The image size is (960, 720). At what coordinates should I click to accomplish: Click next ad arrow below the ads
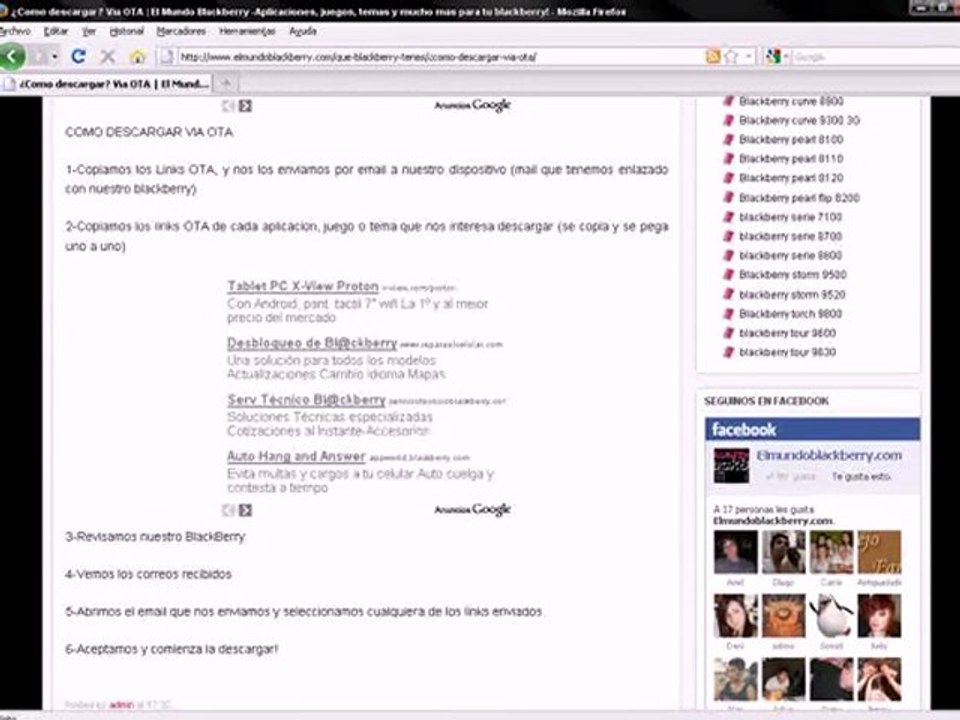coord(246,510)
